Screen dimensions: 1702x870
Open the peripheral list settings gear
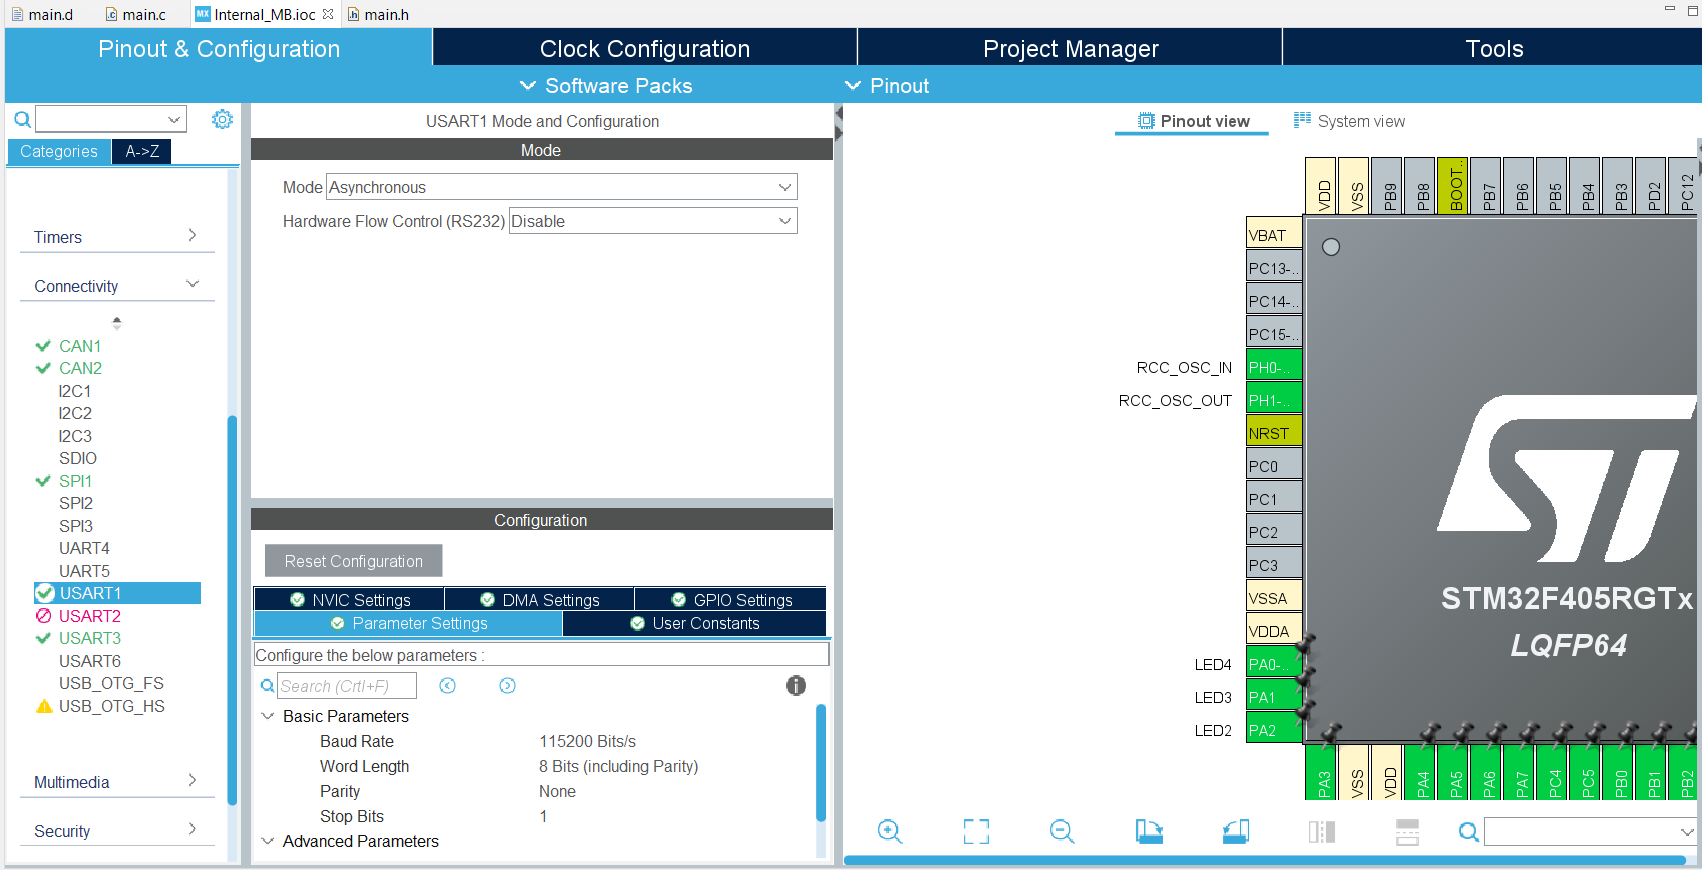point(222,120)
